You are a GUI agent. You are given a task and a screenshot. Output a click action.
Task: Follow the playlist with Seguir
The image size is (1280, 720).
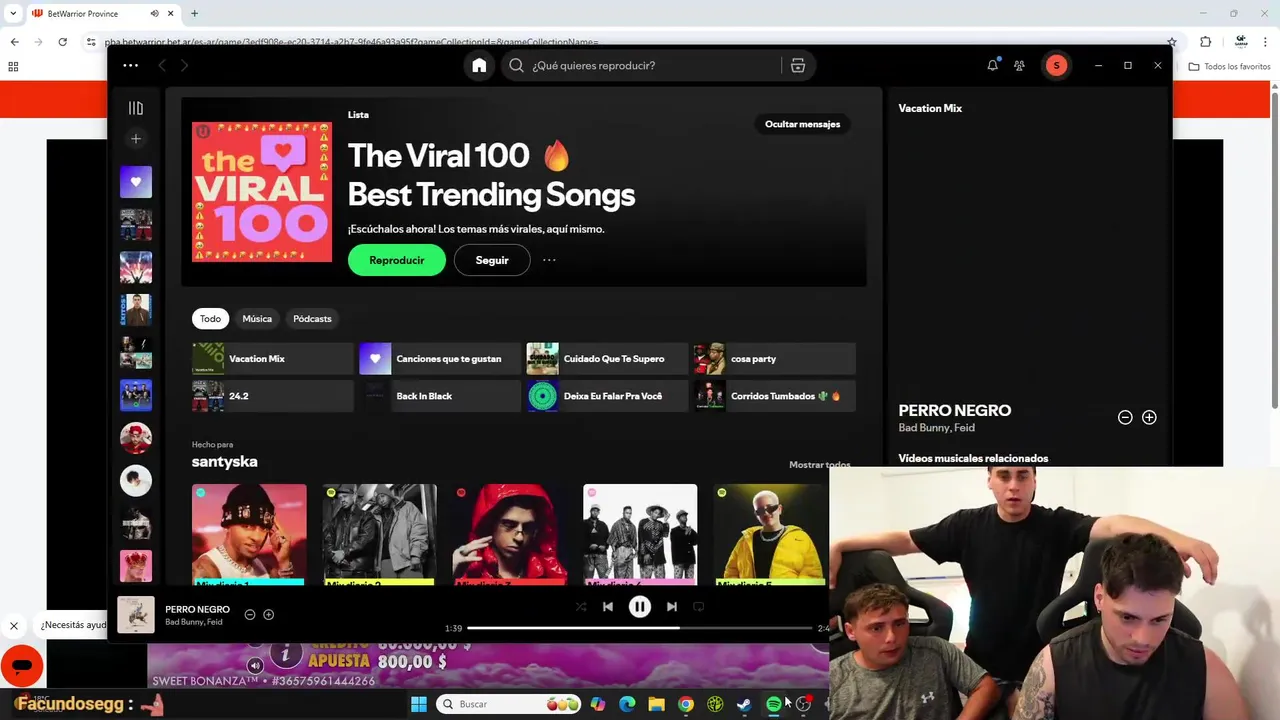pos(492,260)
